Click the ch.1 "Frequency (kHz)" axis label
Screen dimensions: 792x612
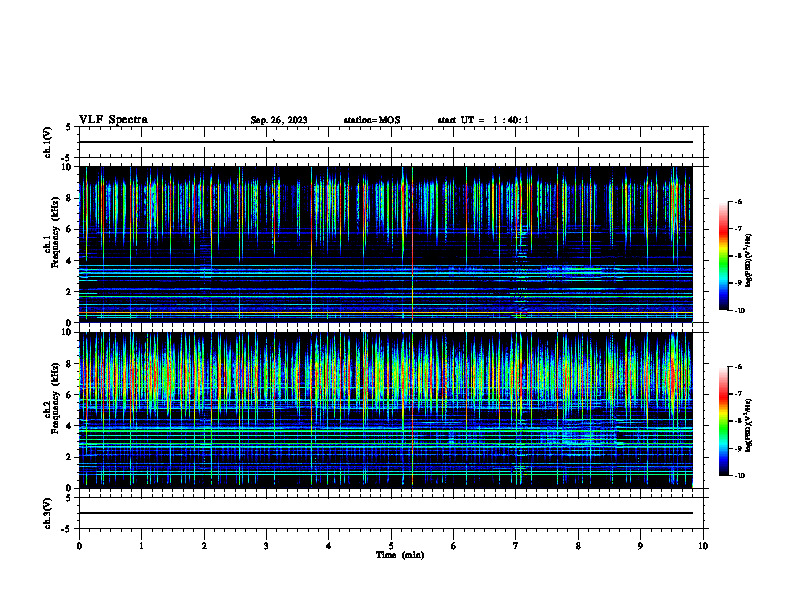55,232
